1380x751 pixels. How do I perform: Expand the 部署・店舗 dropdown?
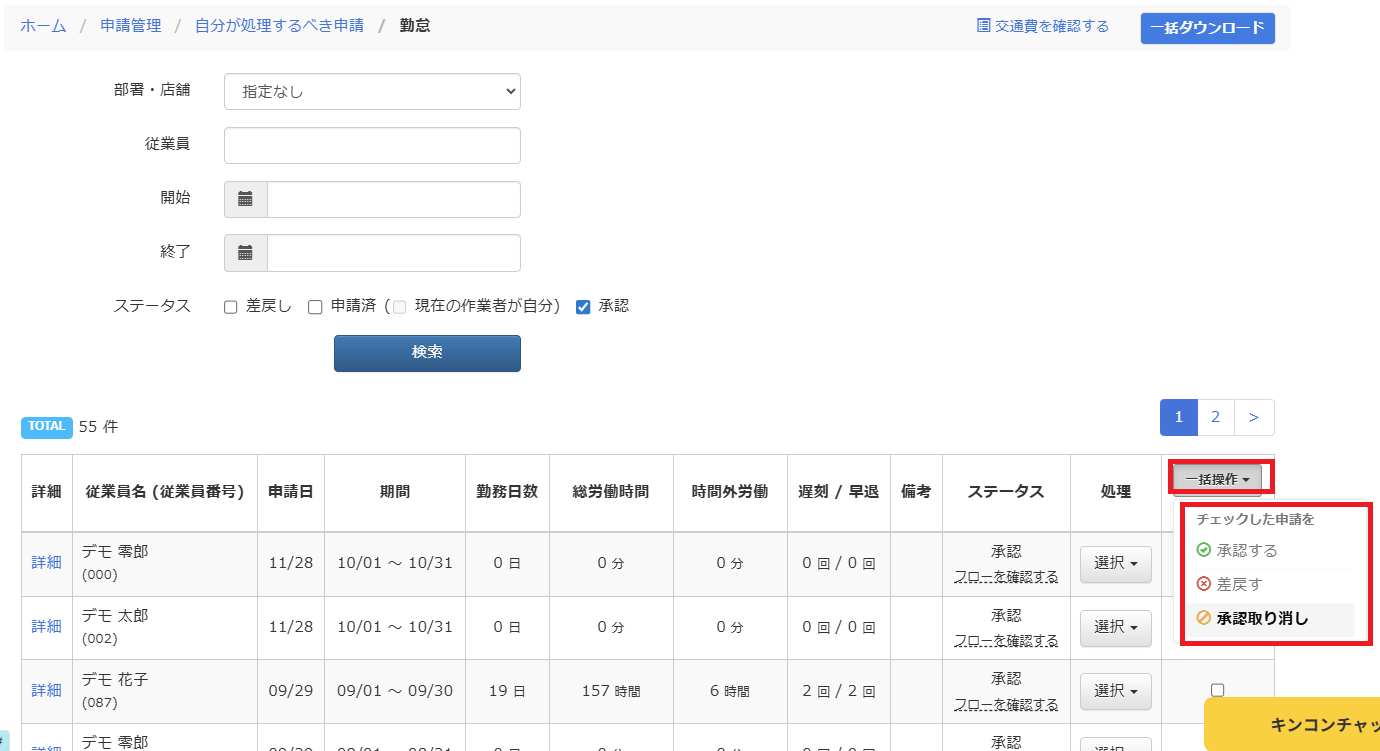(x=372, y=91)
